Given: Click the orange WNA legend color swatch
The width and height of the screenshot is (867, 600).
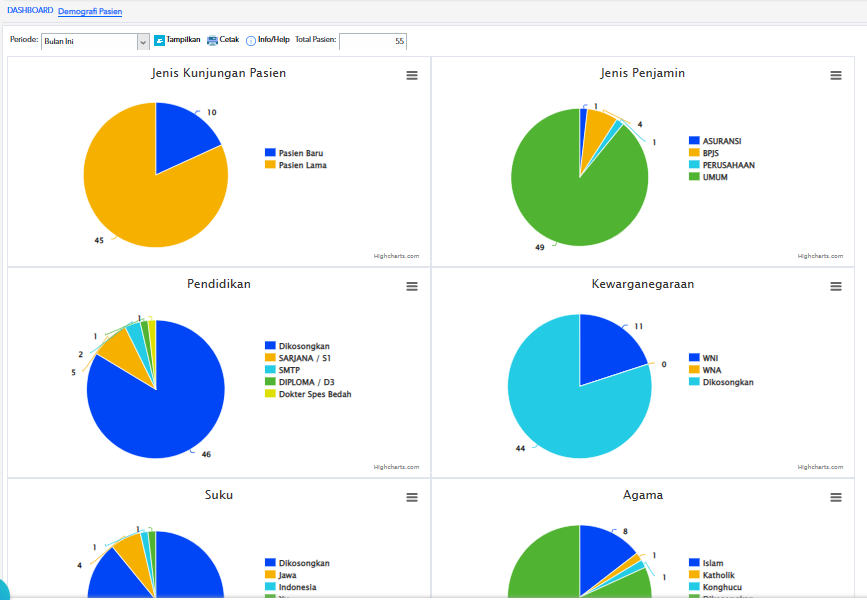Looking at the screenshot, I should coord(694,370).
